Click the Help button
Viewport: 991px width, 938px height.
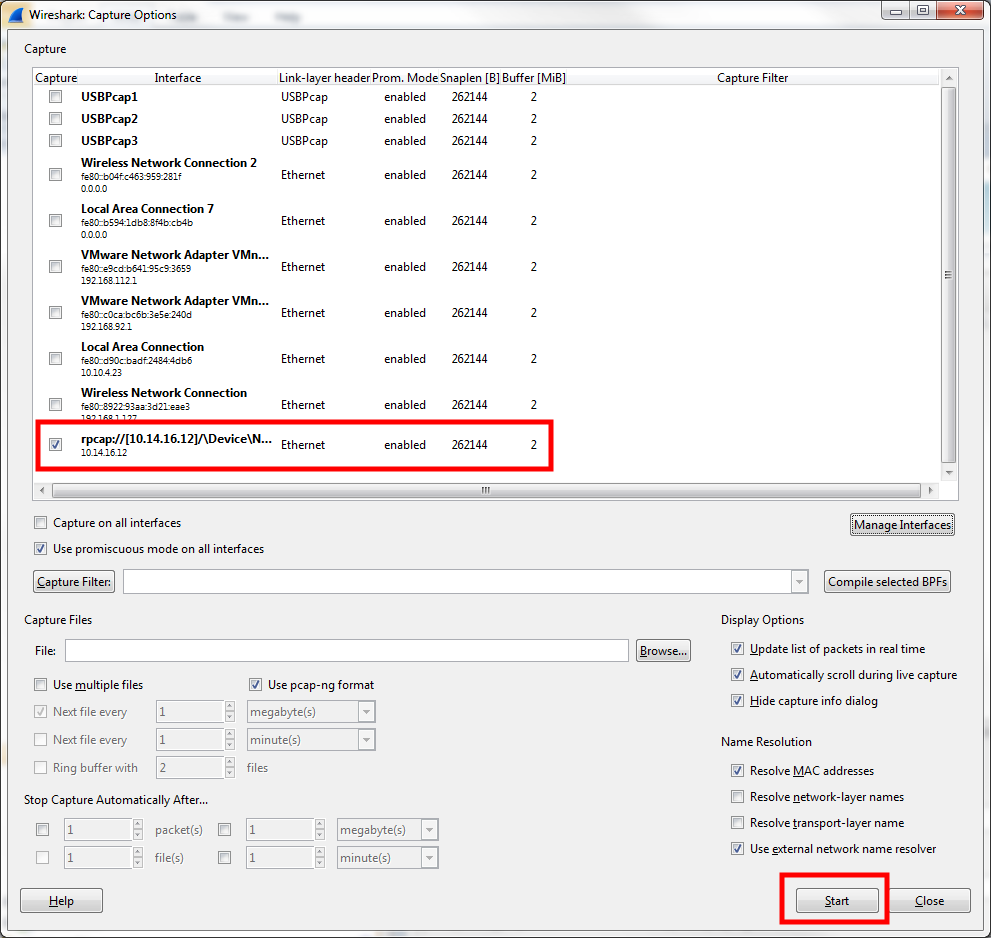61,901
